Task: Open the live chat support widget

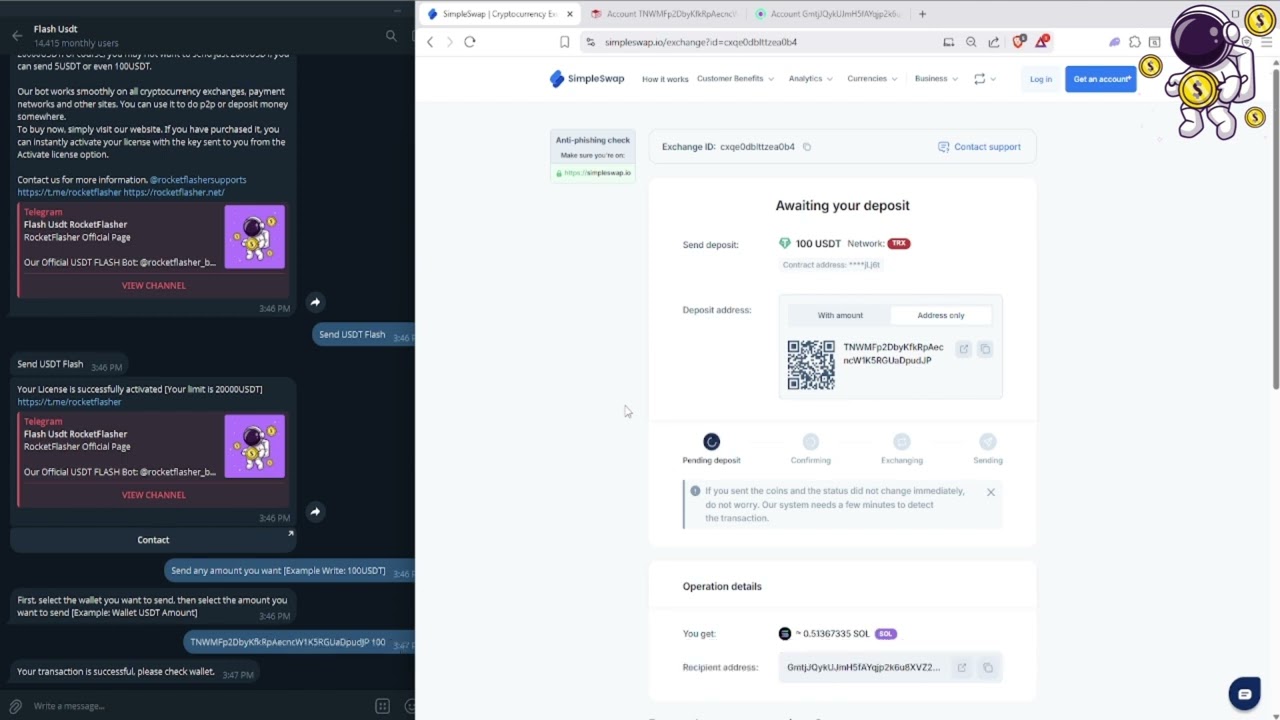Action: 1245,694
